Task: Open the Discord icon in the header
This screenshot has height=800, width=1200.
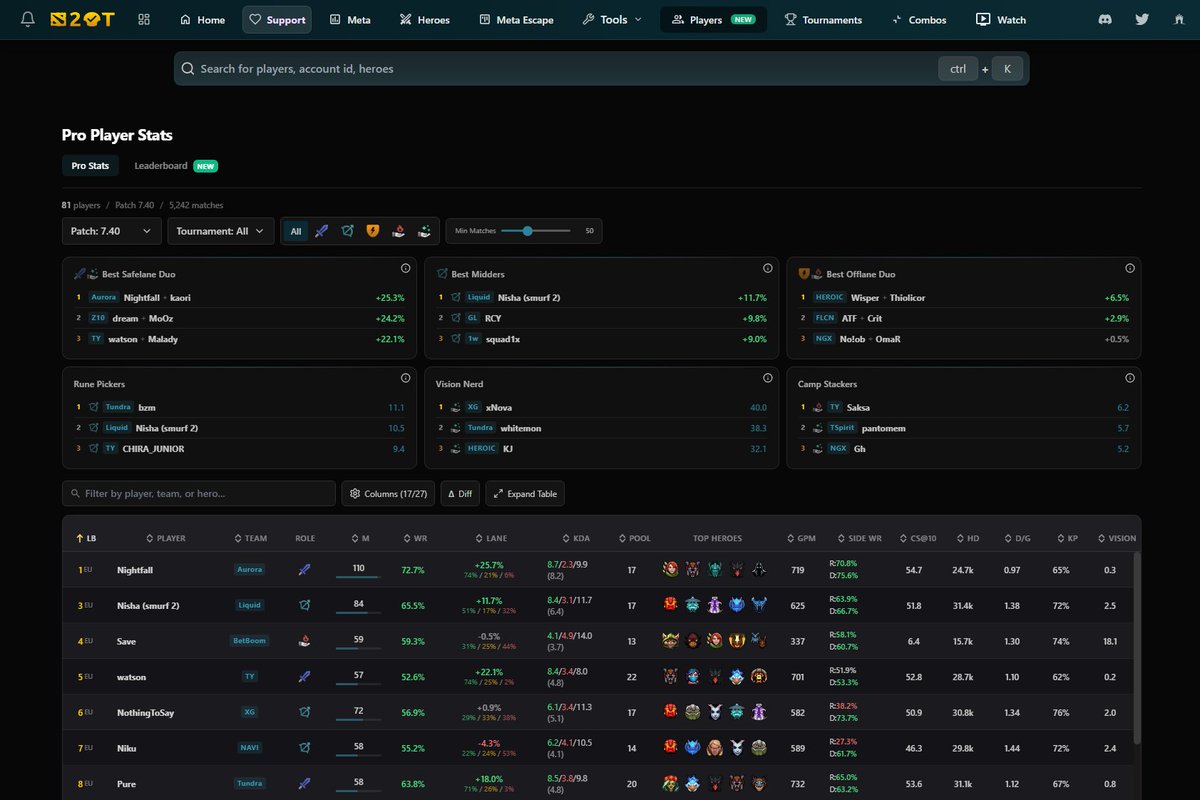Action: point(1105,19)
